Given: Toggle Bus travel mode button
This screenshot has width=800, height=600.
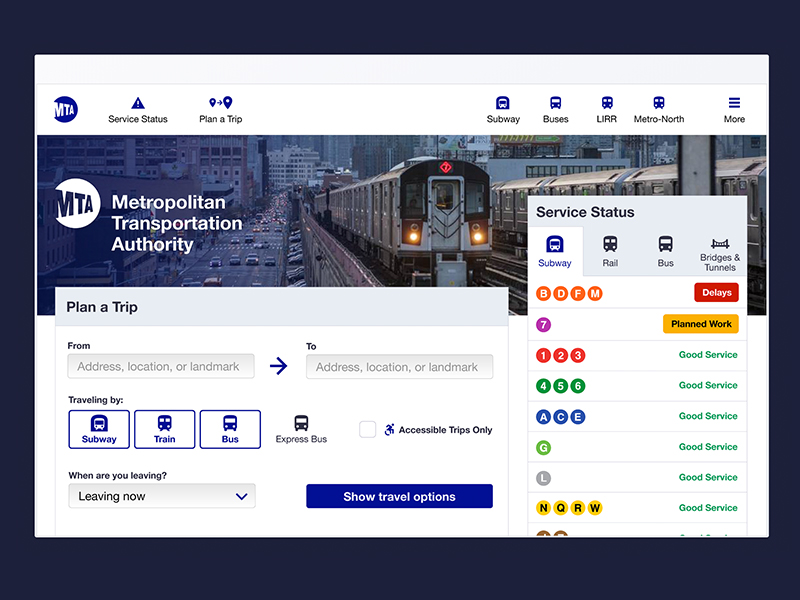Looking at the screenshot, I should 230,430.
